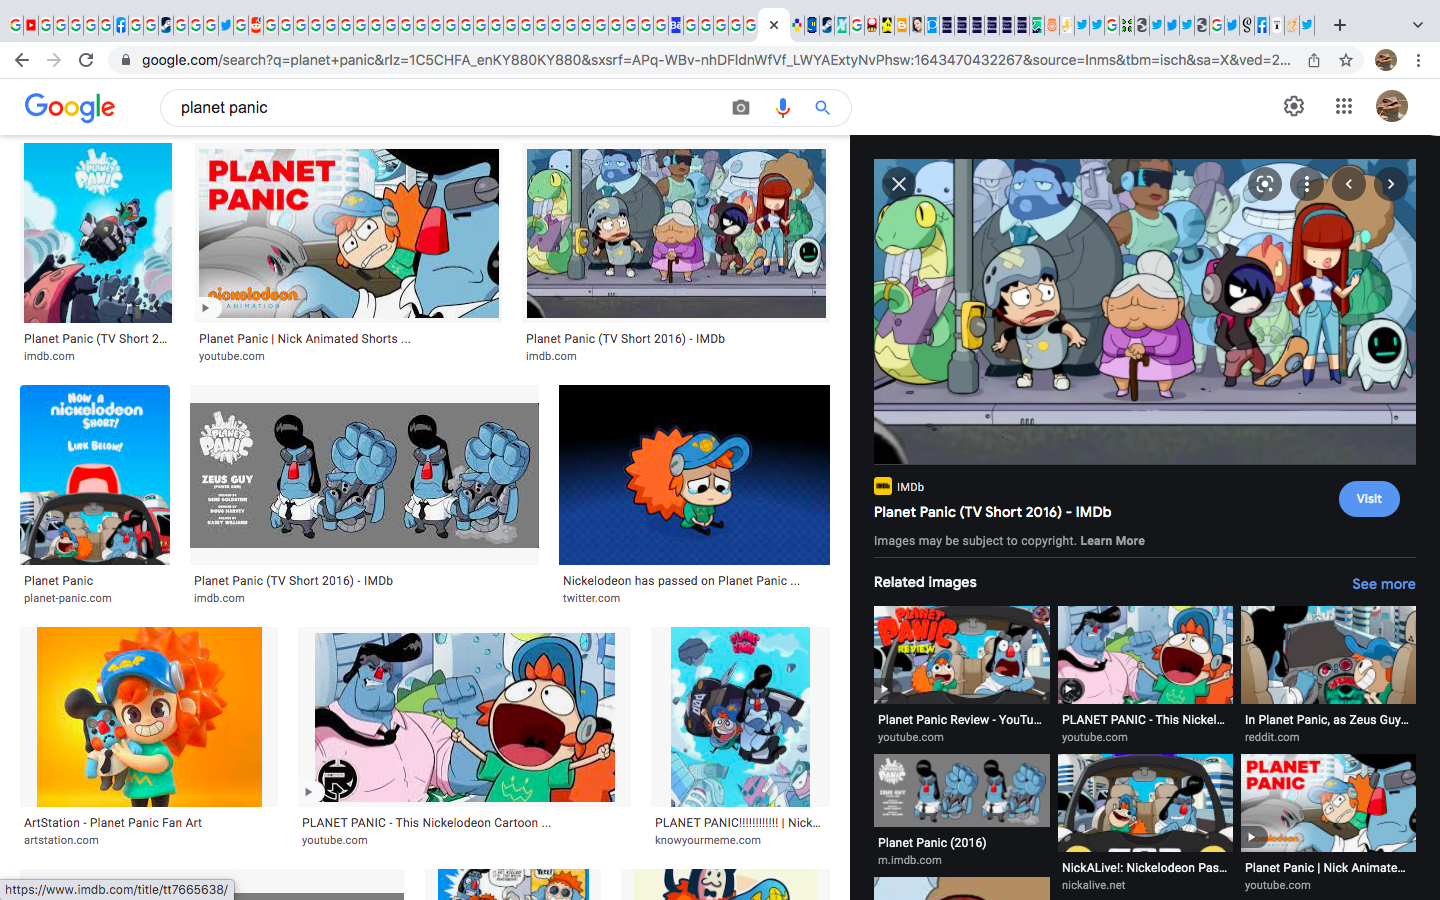This screenshot has width=1440, height=900.
Task: Open the ArtStation fan art thumbnail
Action: [149, 717]
